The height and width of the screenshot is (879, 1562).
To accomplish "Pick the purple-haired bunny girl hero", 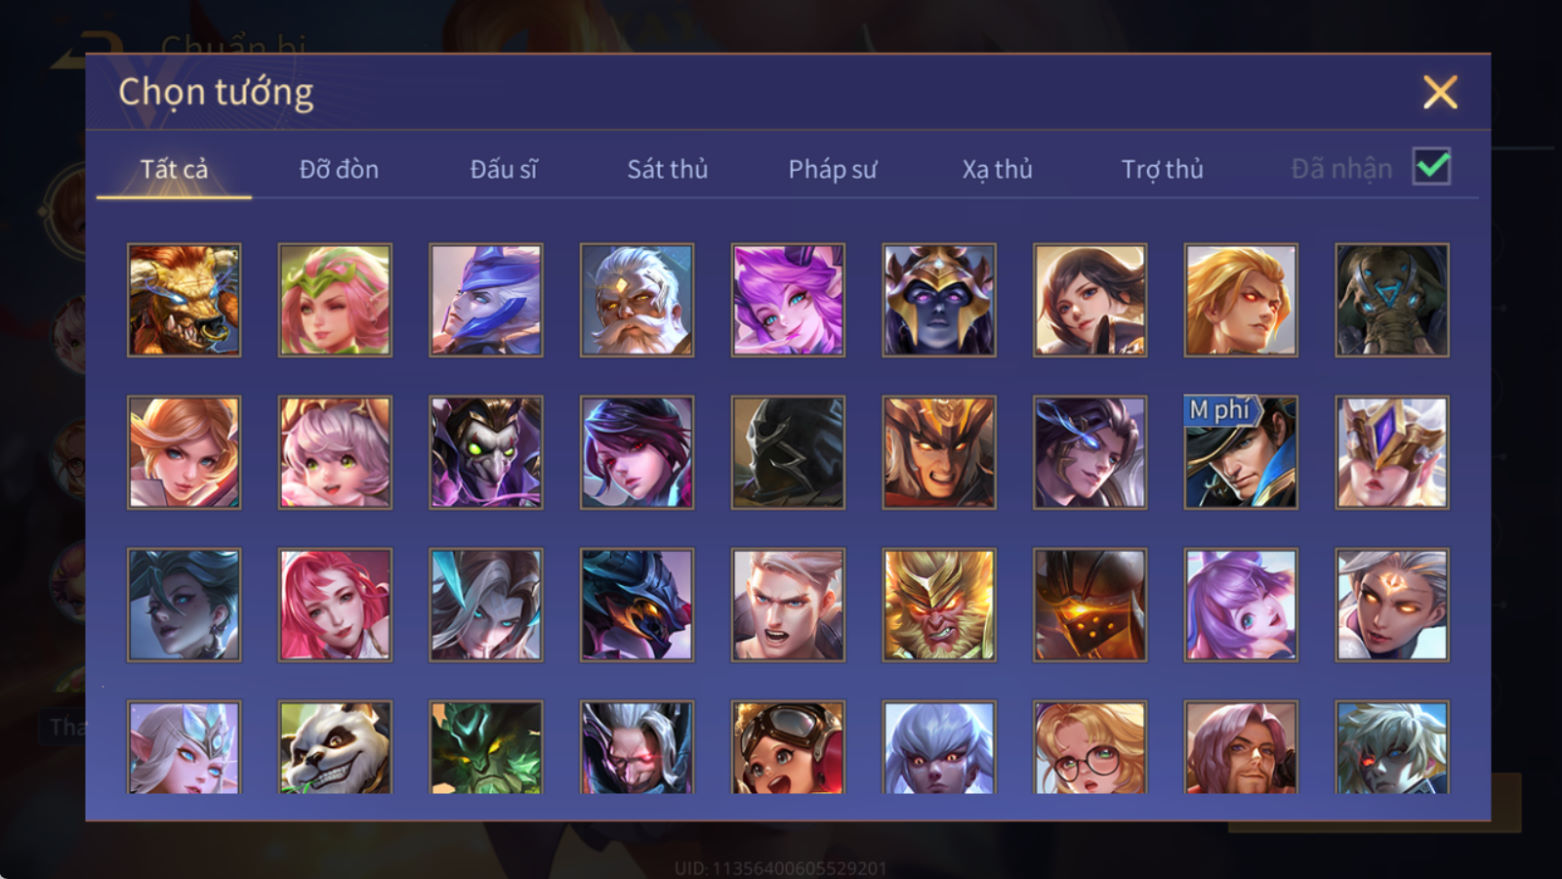I will point(1241,605).
